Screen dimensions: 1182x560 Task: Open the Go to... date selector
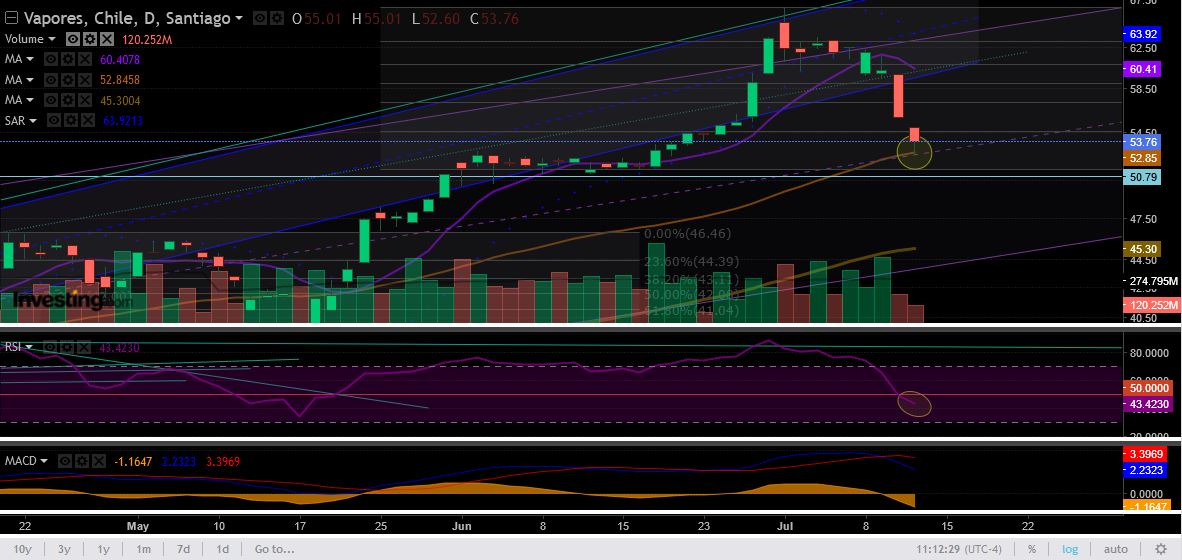tap(274, 549)
